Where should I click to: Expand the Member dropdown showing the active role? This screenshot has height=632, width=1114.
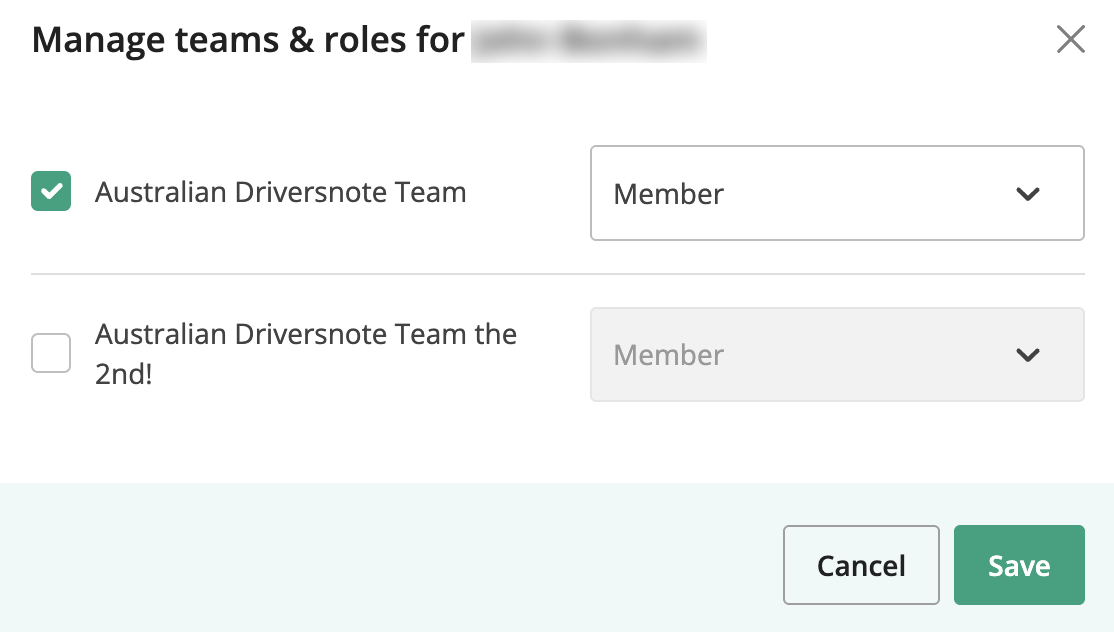837,193
